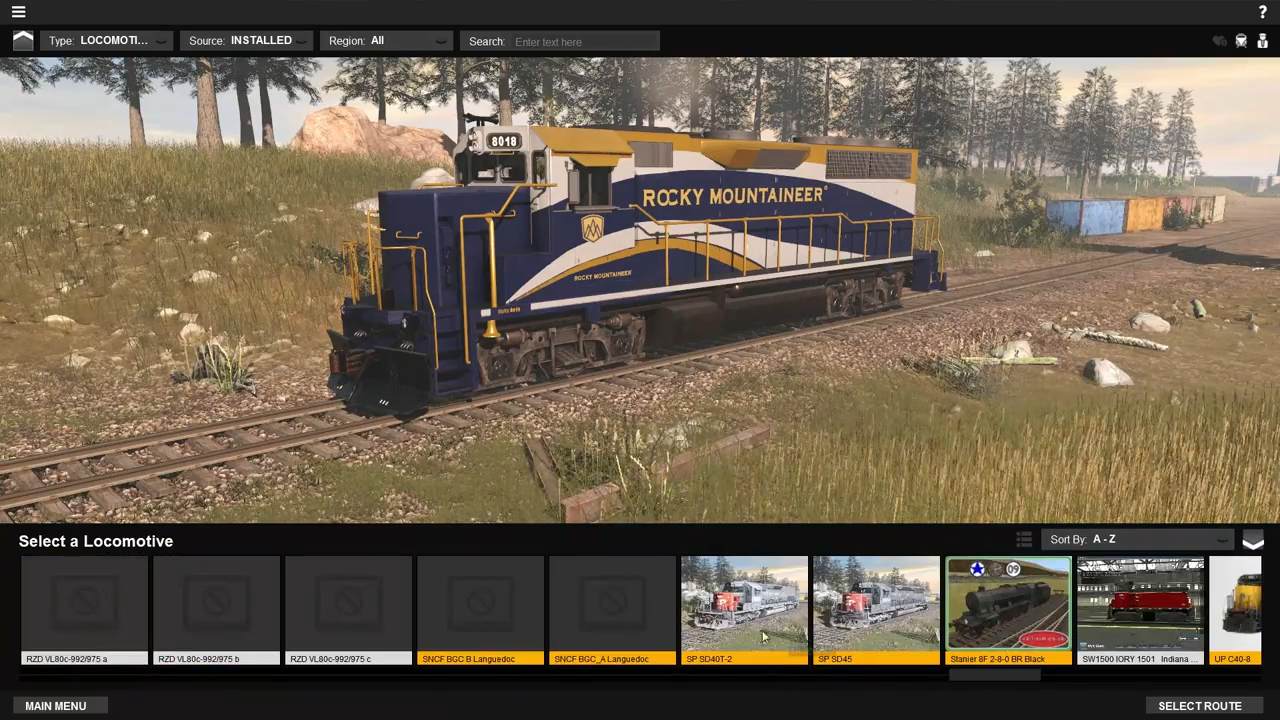Pick the Stanier 8F 2-8-0 BR Black

tap(1008, 610)
